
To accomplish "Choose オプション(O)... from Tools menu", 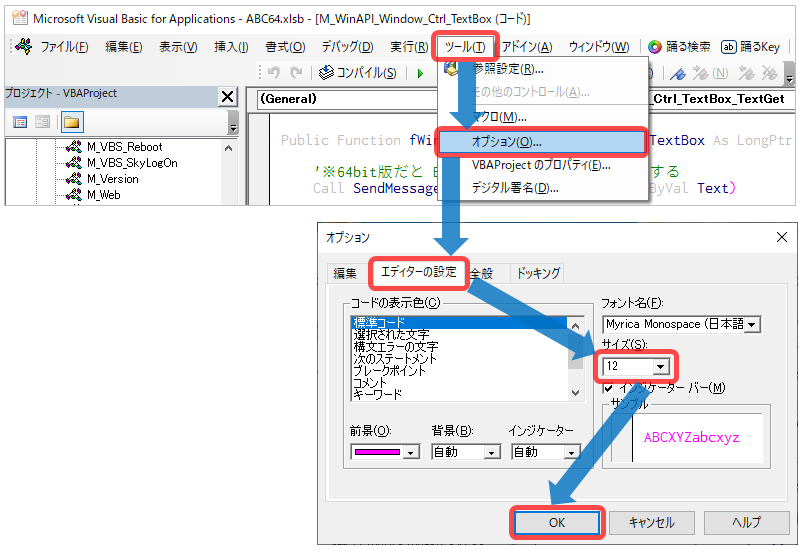I will point(542,142).
